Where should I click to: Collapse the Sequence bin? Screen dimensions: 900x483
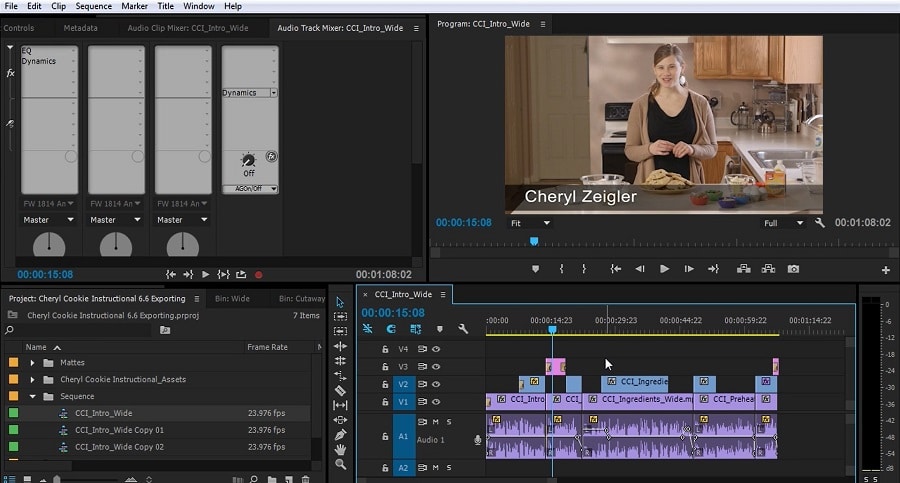pyautogui.click(x=33, y=396)
